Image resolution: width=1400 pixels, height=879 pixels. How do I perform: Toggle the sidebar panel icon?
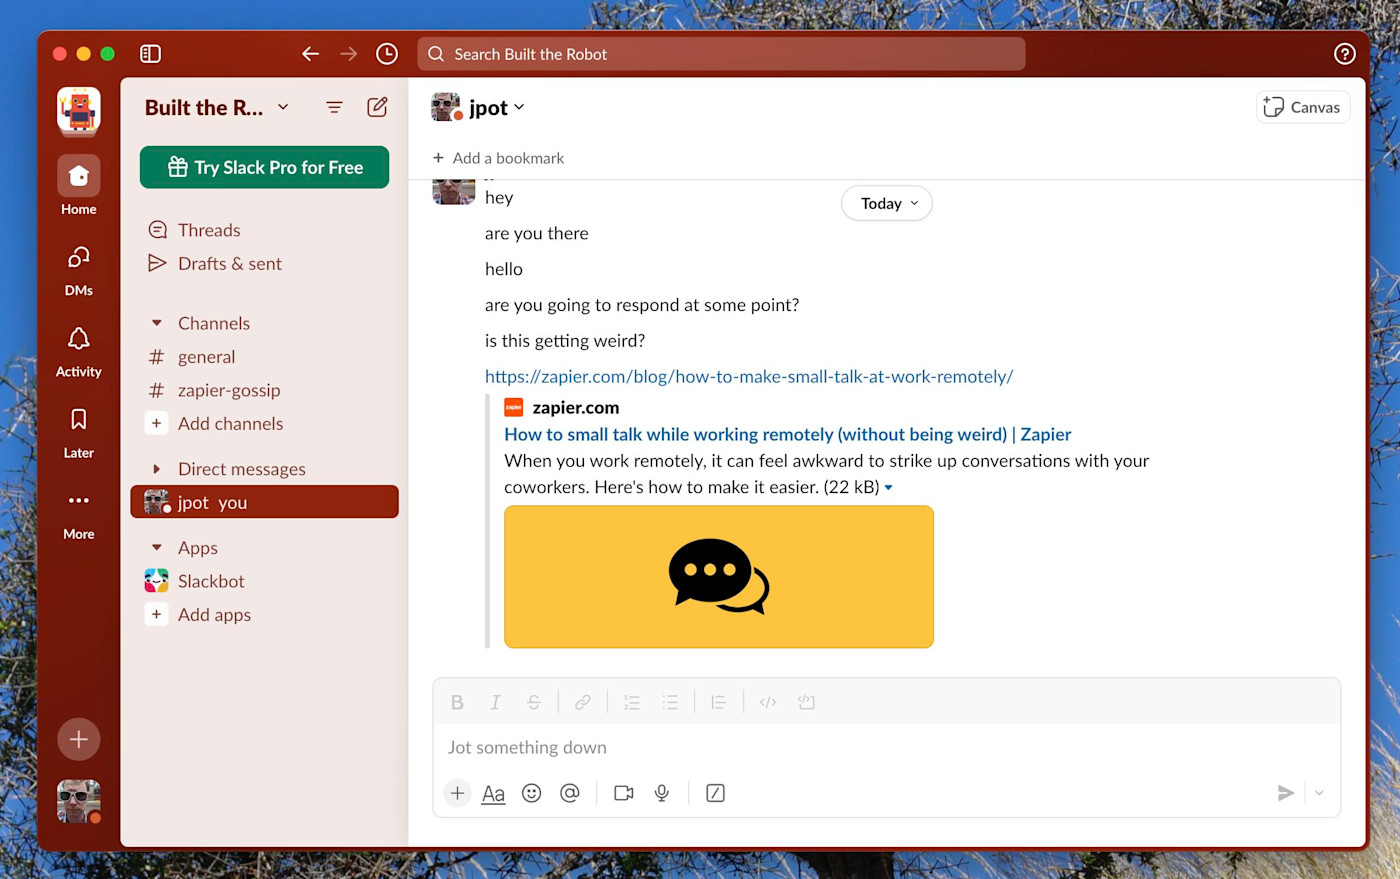[150, 54]
